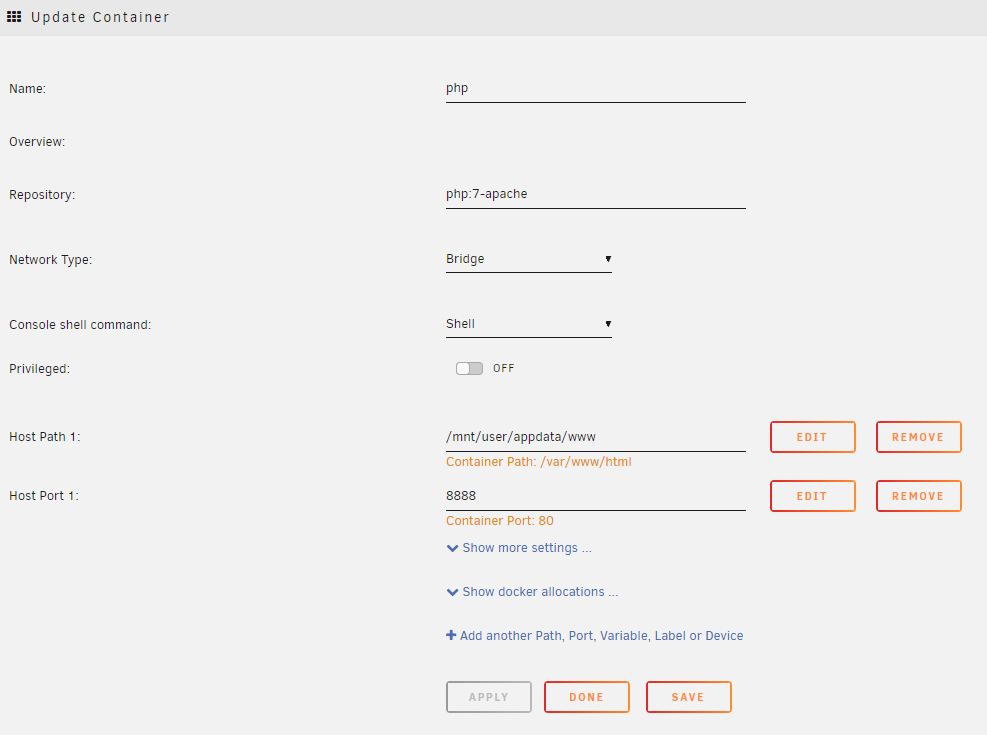The image size is (987, 735).
Task: Click Add another Path, Port, Variable link
Action: click(601, 636)
